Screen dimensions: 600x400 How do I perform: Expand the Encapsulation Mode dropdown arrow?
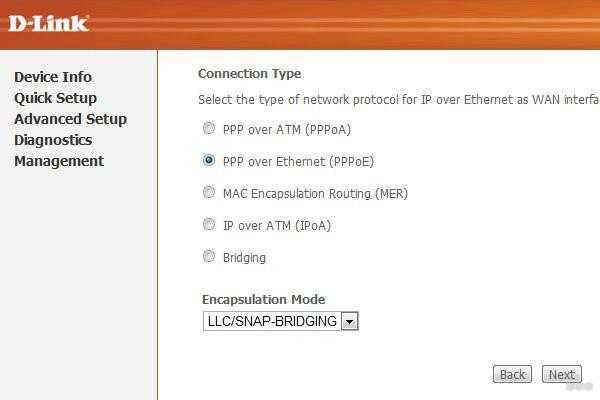pyautogui.click(x=349, y=321)
